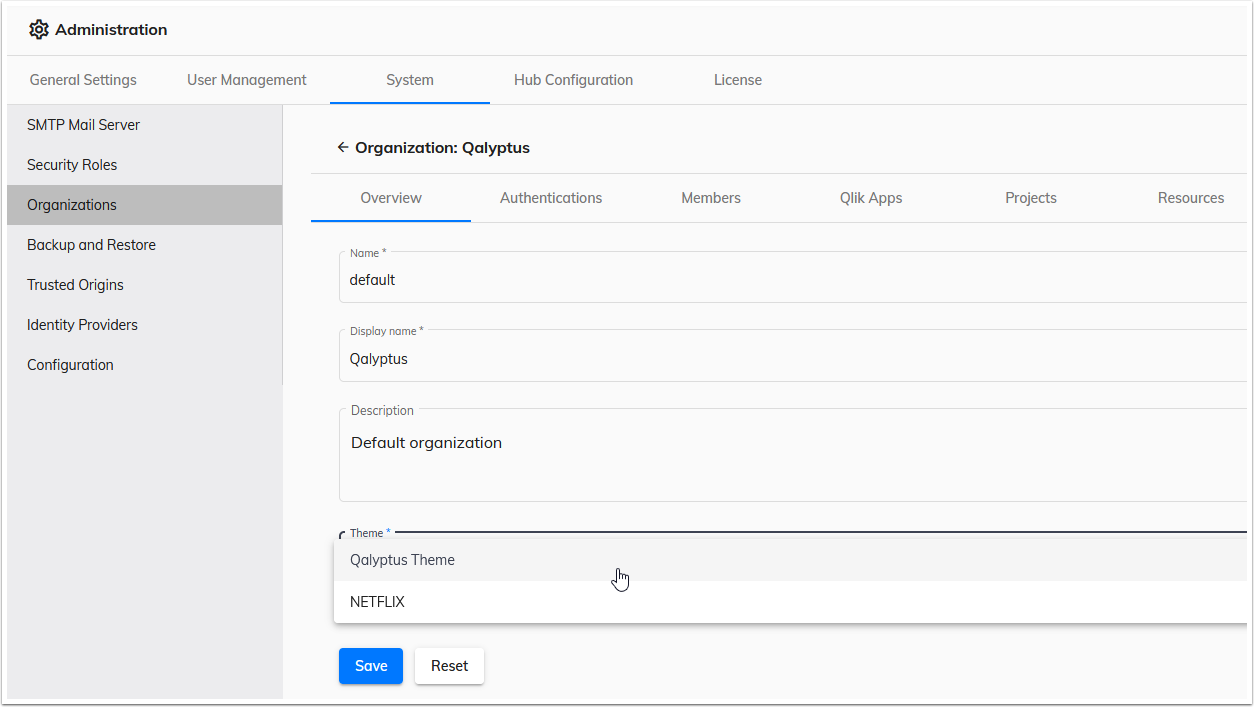
Task: Open Identity Providers from the sidebar
Action: pyautogui.click(x=82, y=324)
